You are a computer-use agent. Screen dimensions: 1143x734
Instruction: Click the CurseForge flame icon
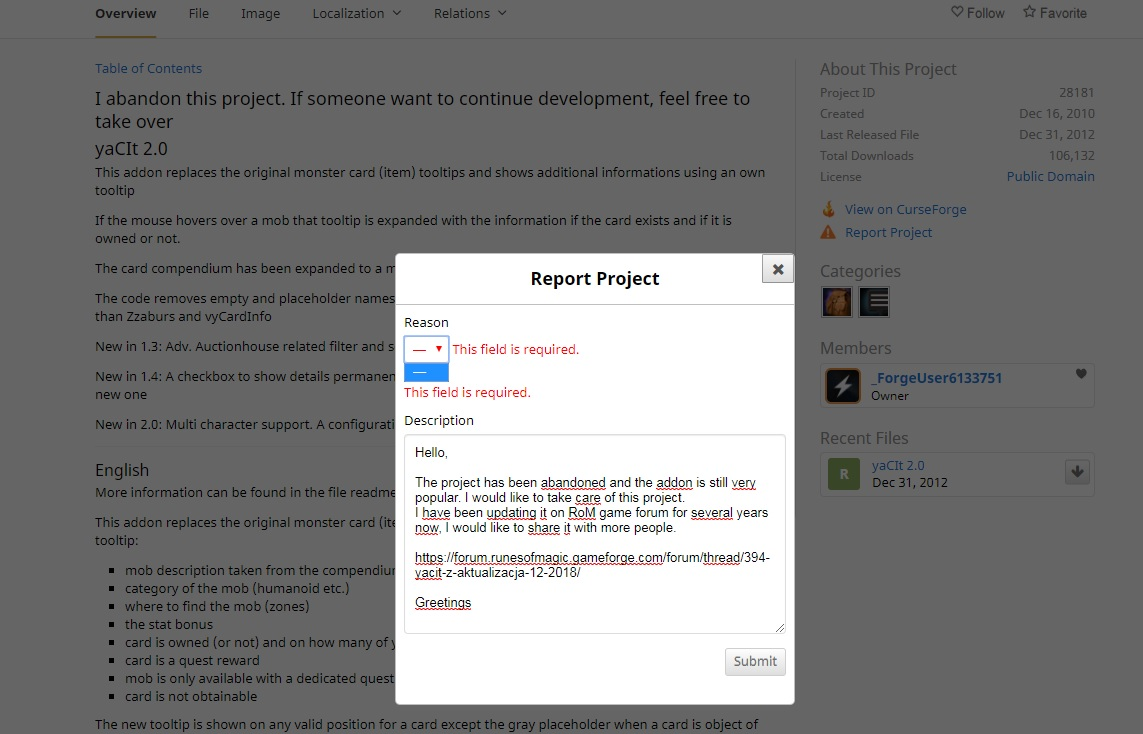click(x=828, y=209)
